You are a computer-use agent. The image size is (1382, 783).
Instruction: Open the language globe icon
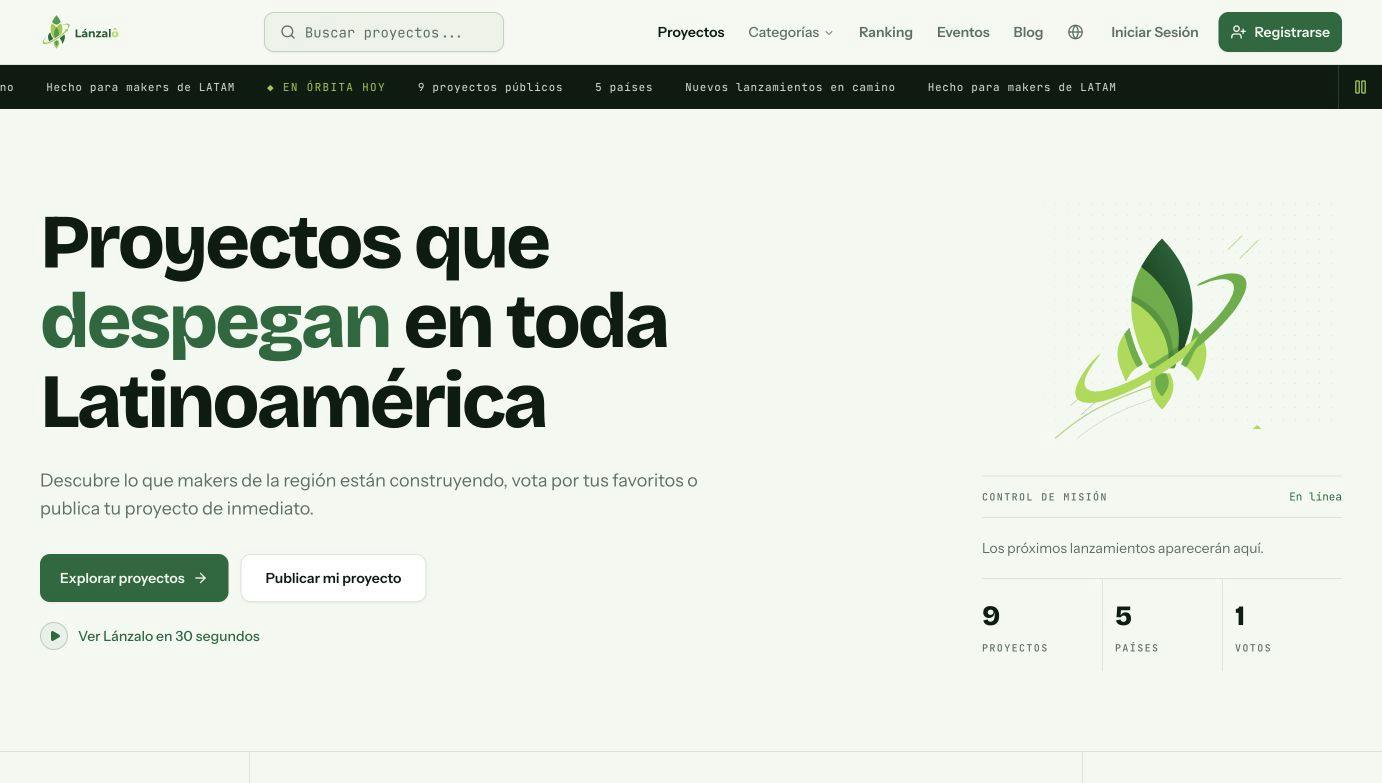(1076, 32)
